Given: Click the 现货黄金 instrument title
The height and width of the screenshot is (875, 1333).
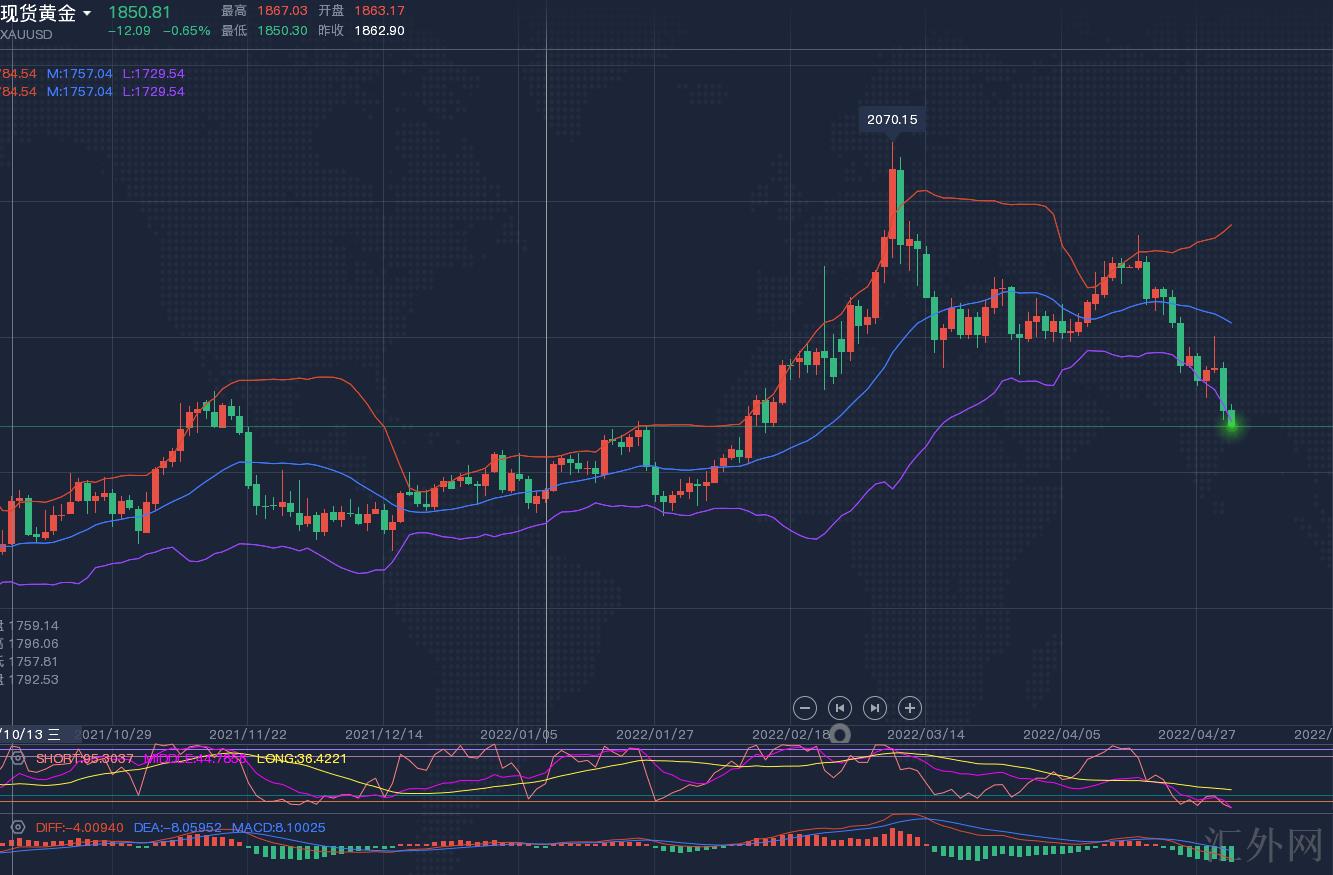Looking at the screenshot, I should click(x=38, y=13).
